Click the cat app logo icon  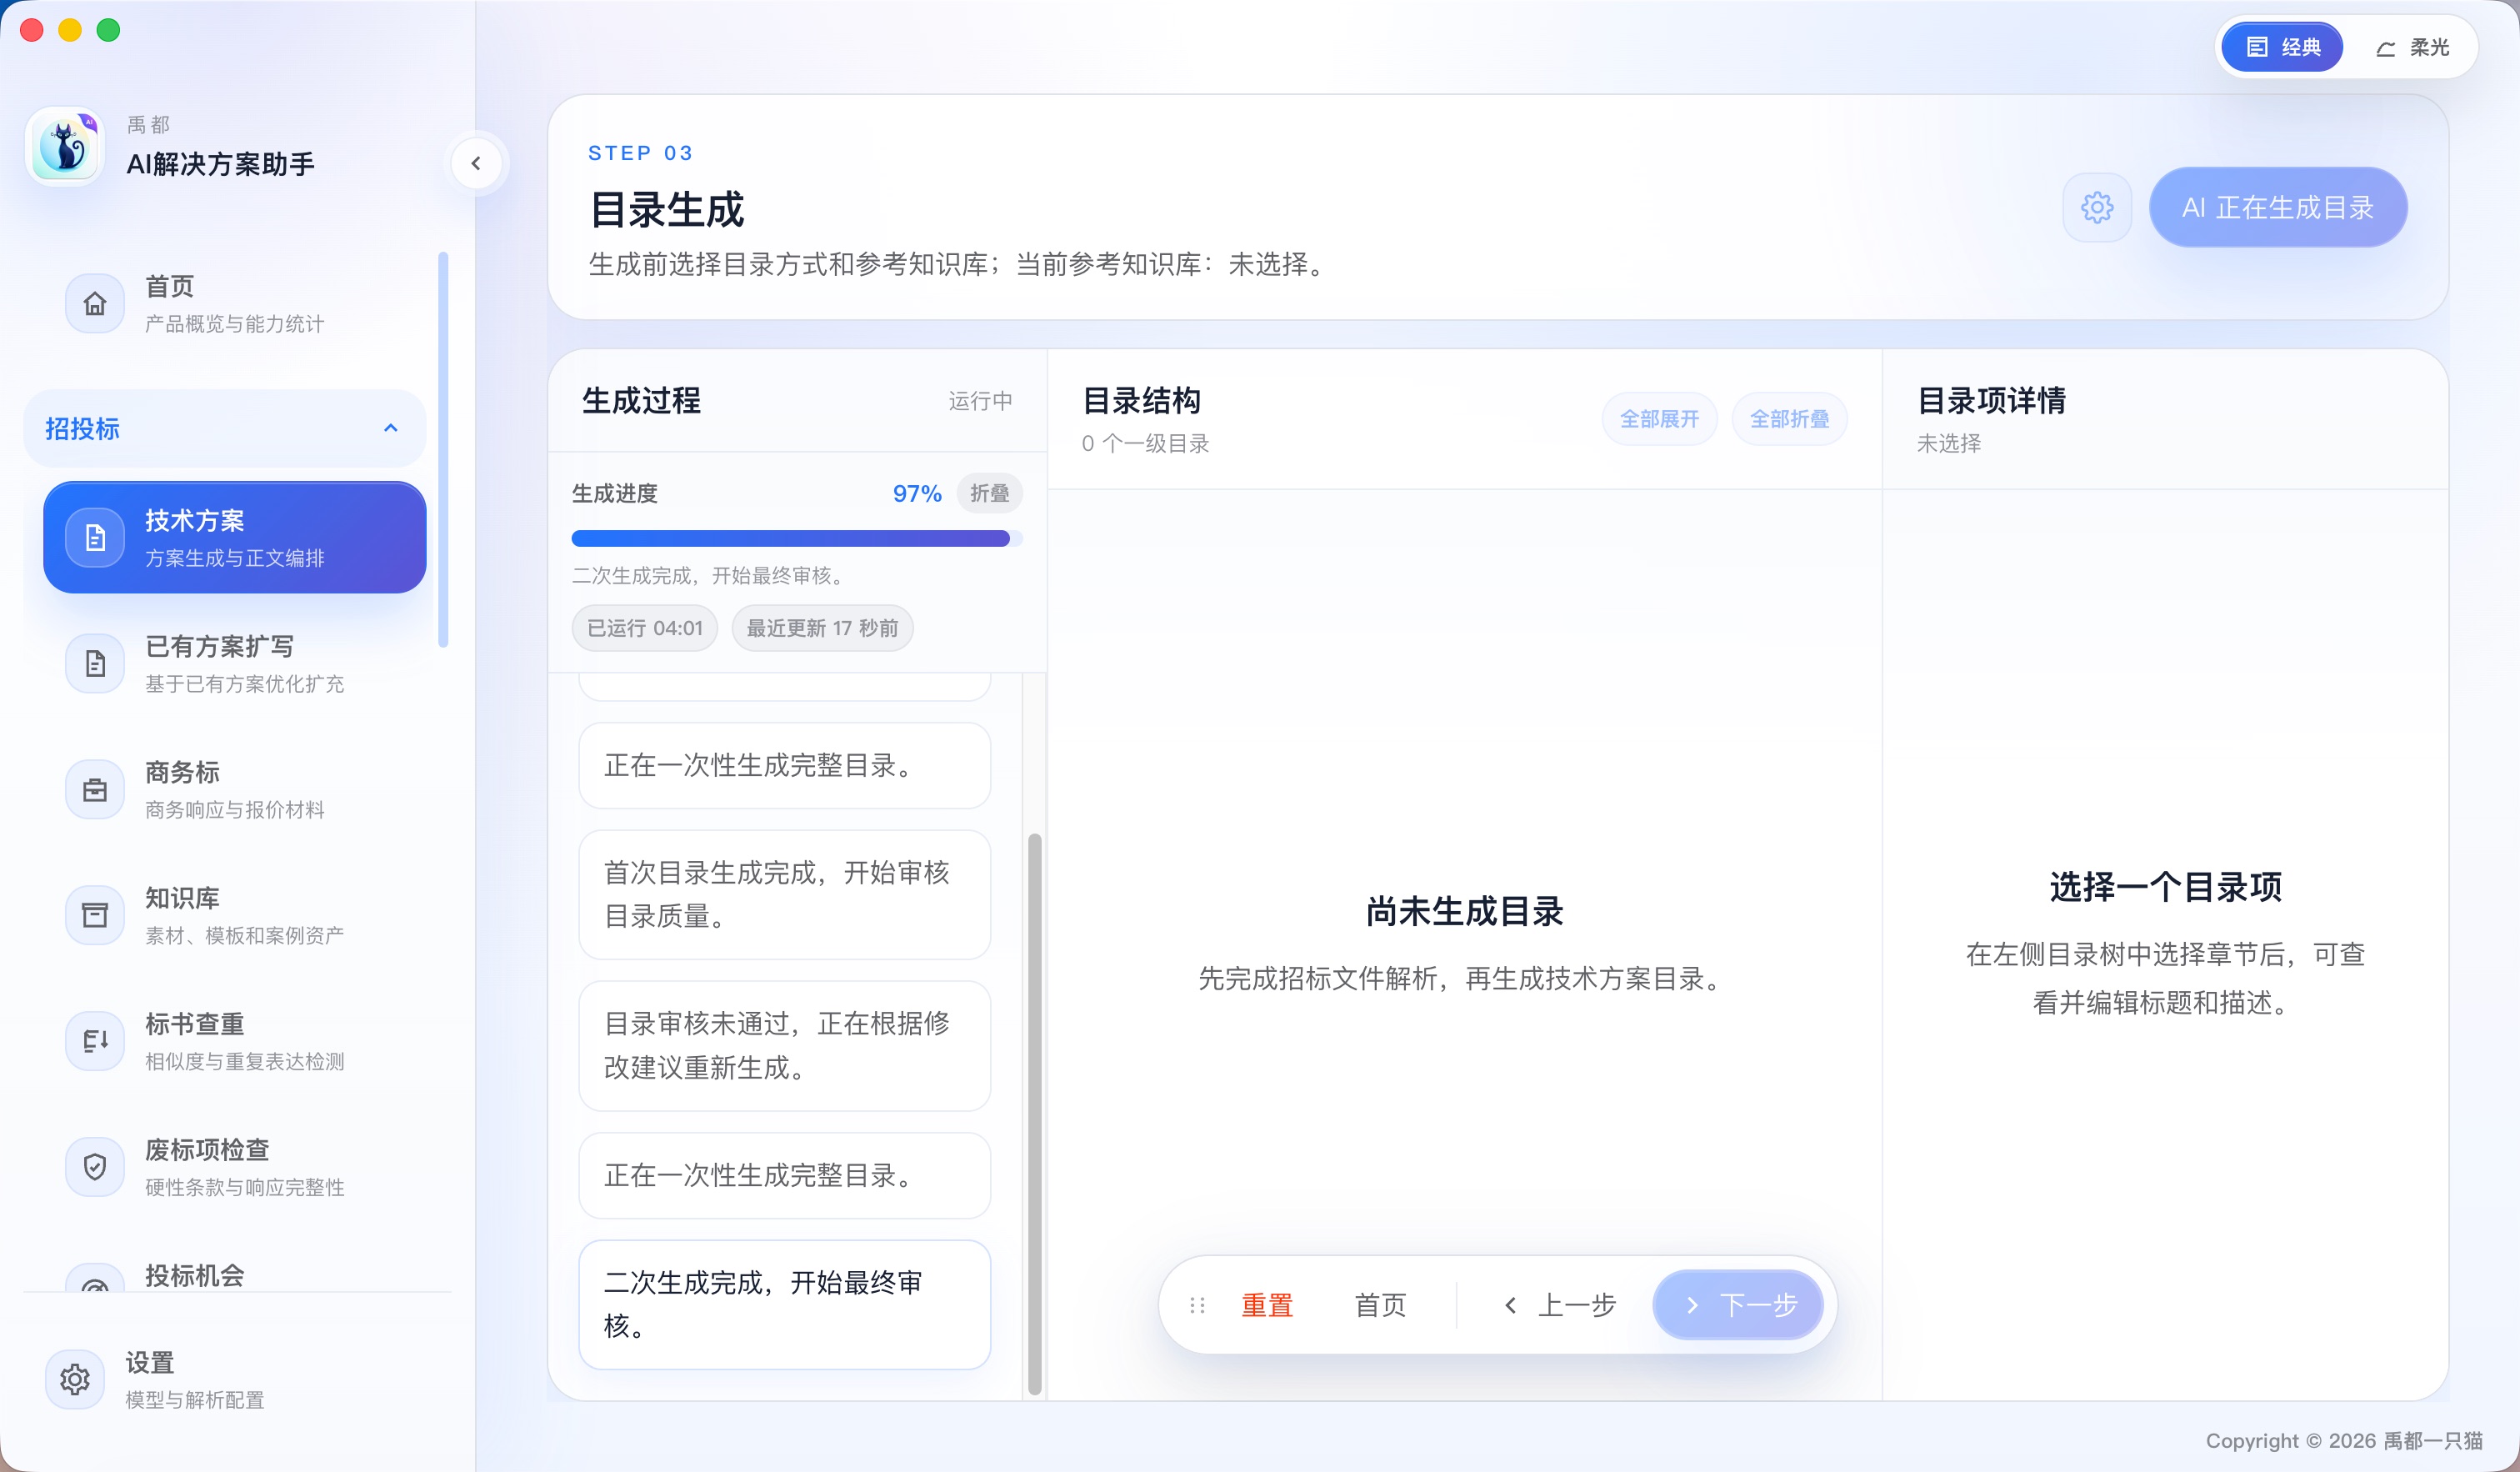(x=65, y=147)
